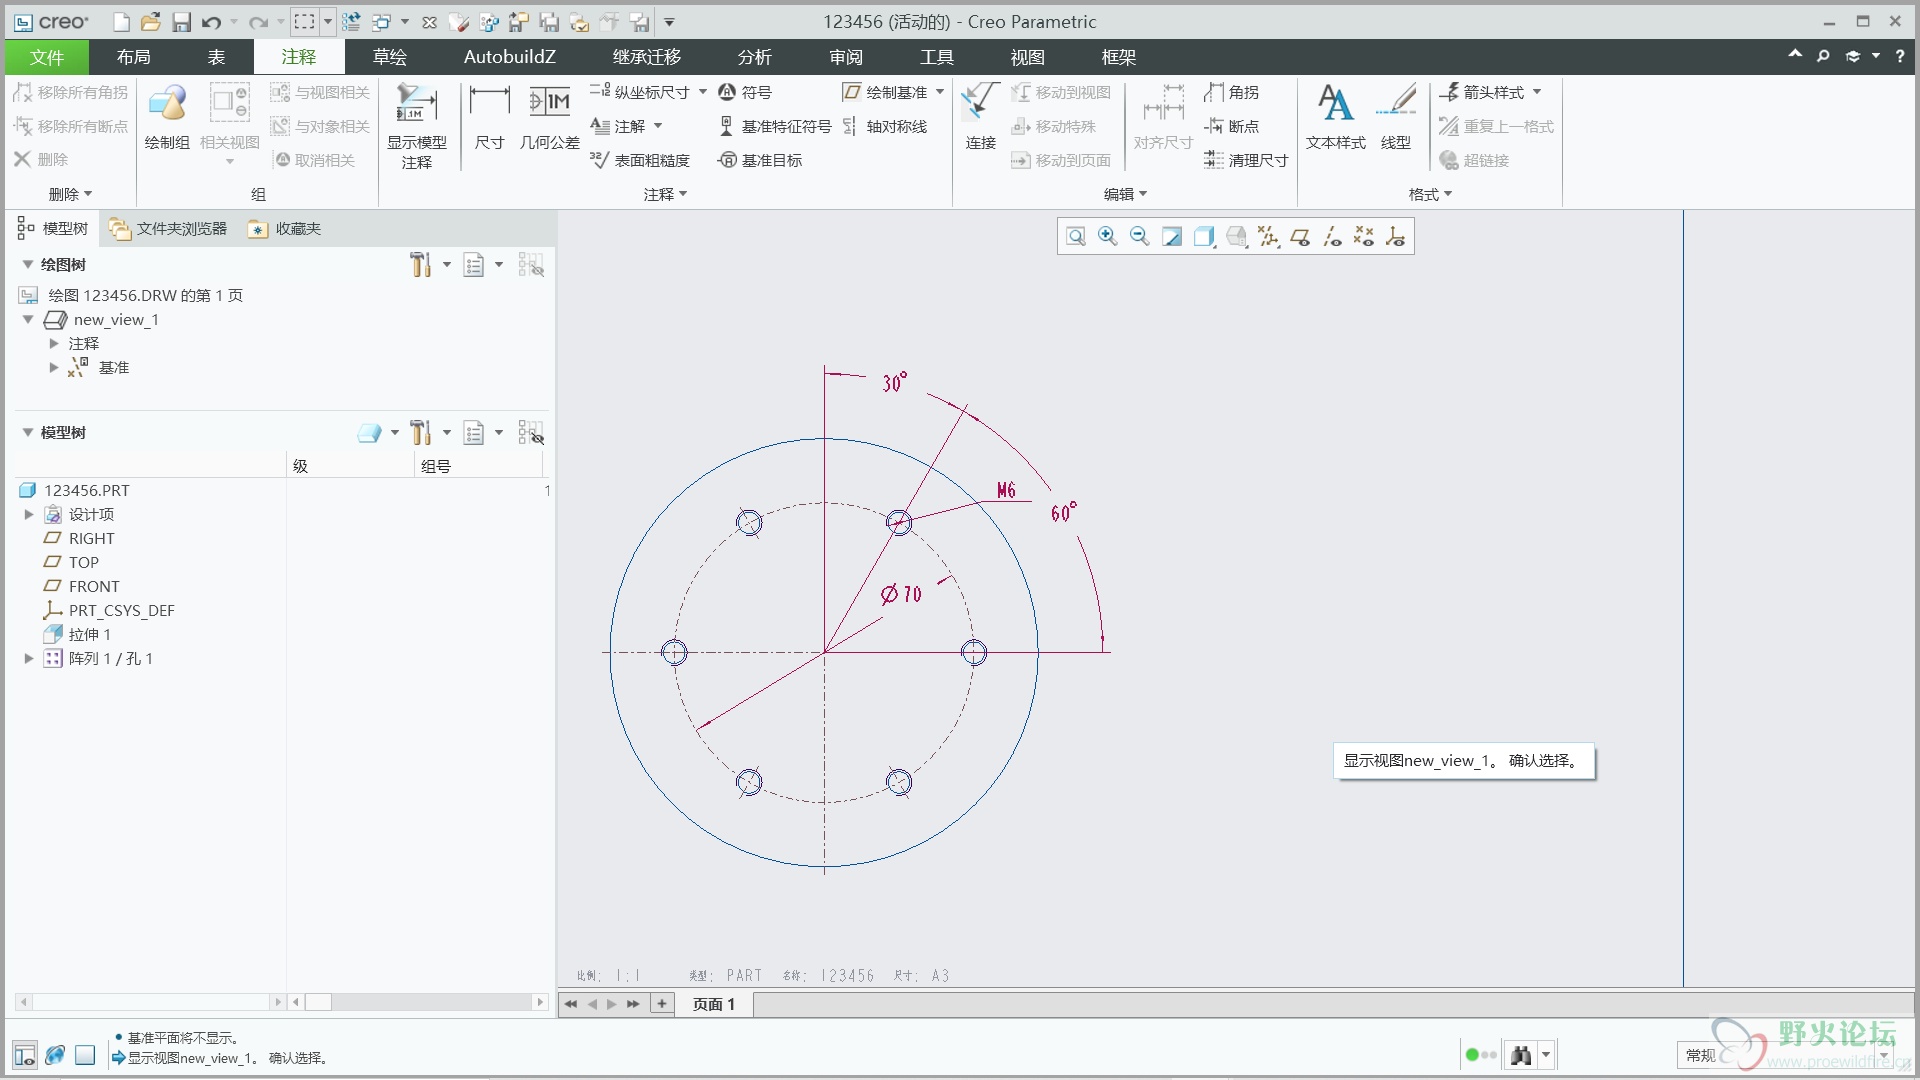Undo the last action
The width and height of the screenshot is (1920, 1080).
click(211, 22)
